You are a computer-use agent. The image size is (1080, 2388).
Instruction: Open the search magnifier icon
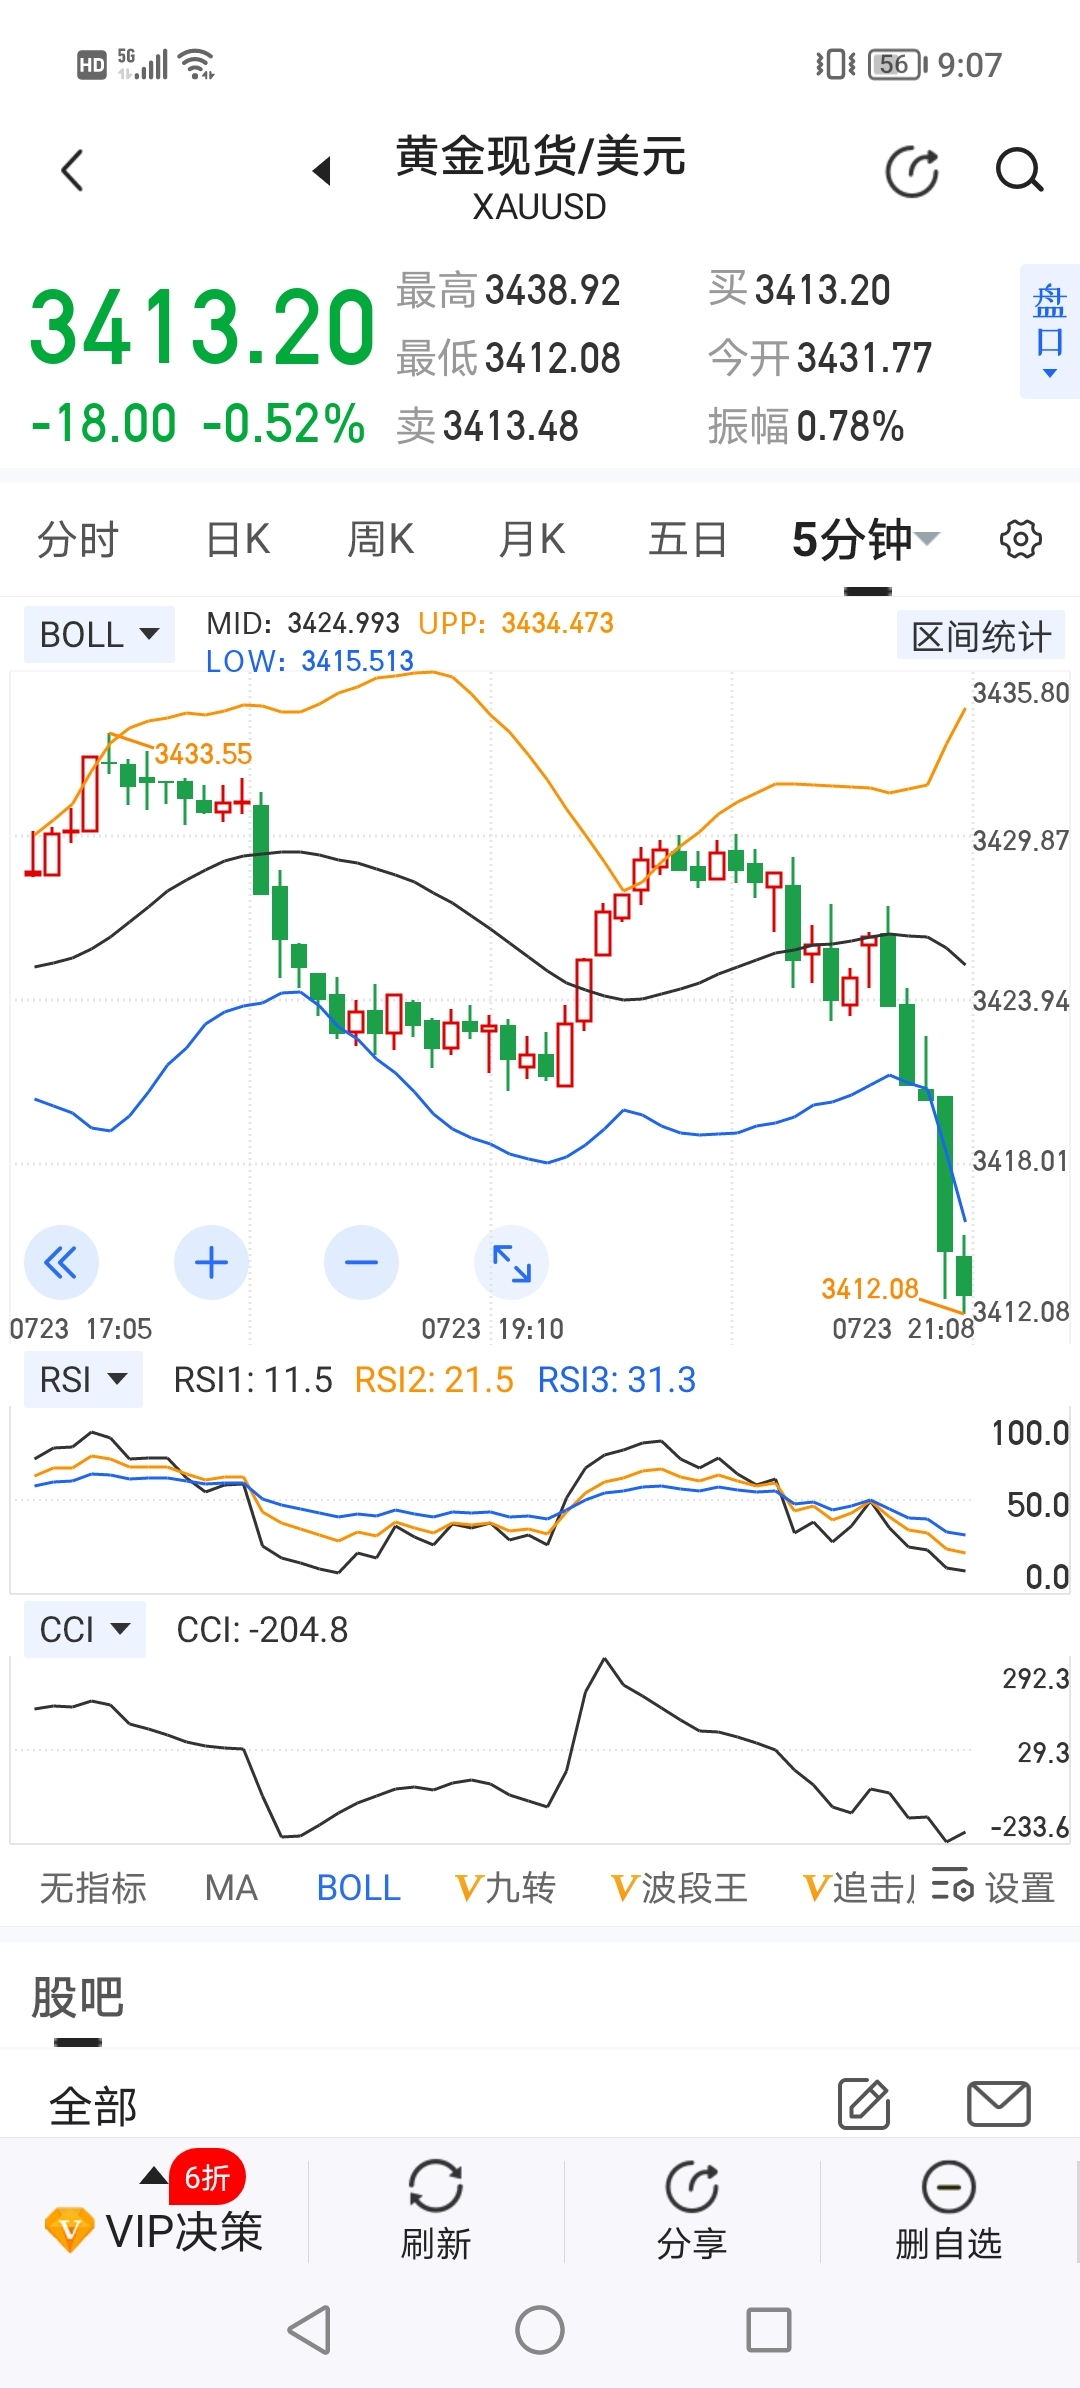coord(1019,171)
